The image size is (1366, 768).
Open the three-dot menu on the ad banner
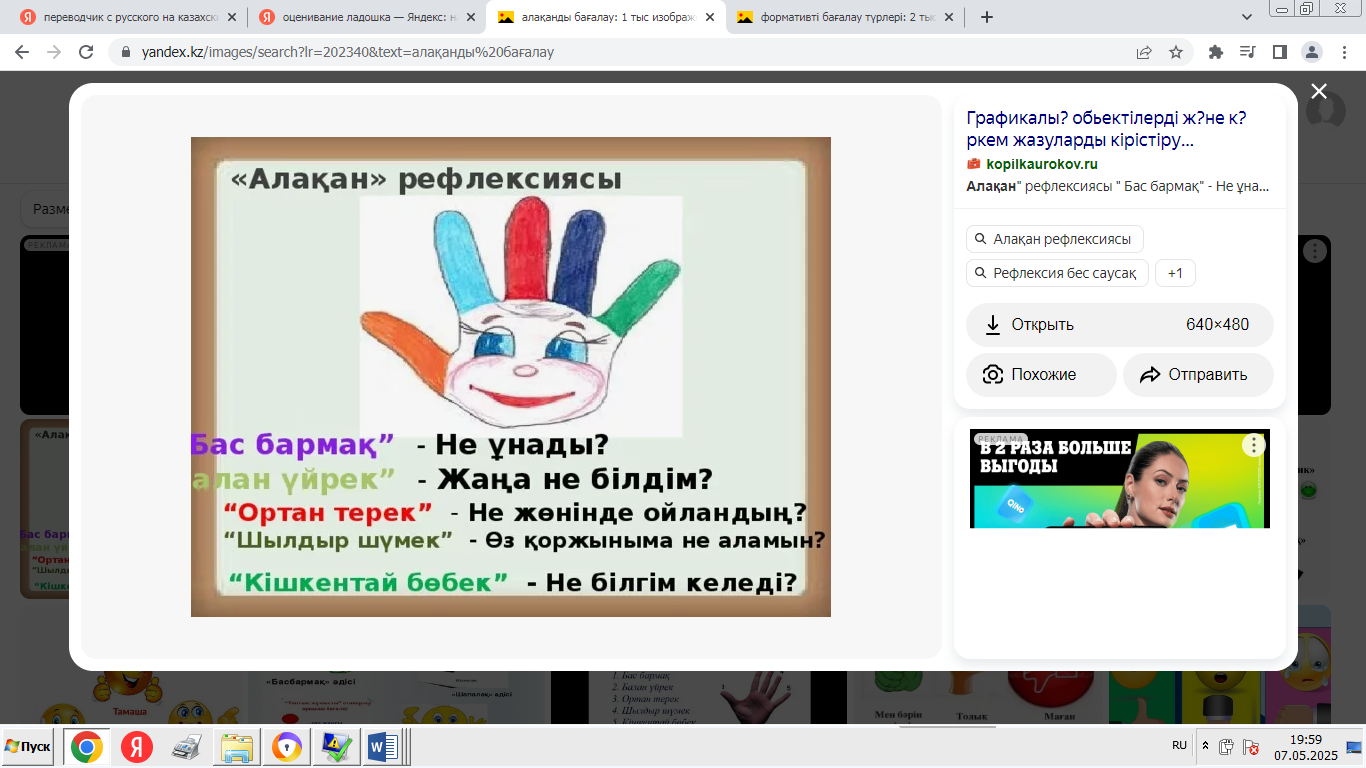tap(1254, 446)
